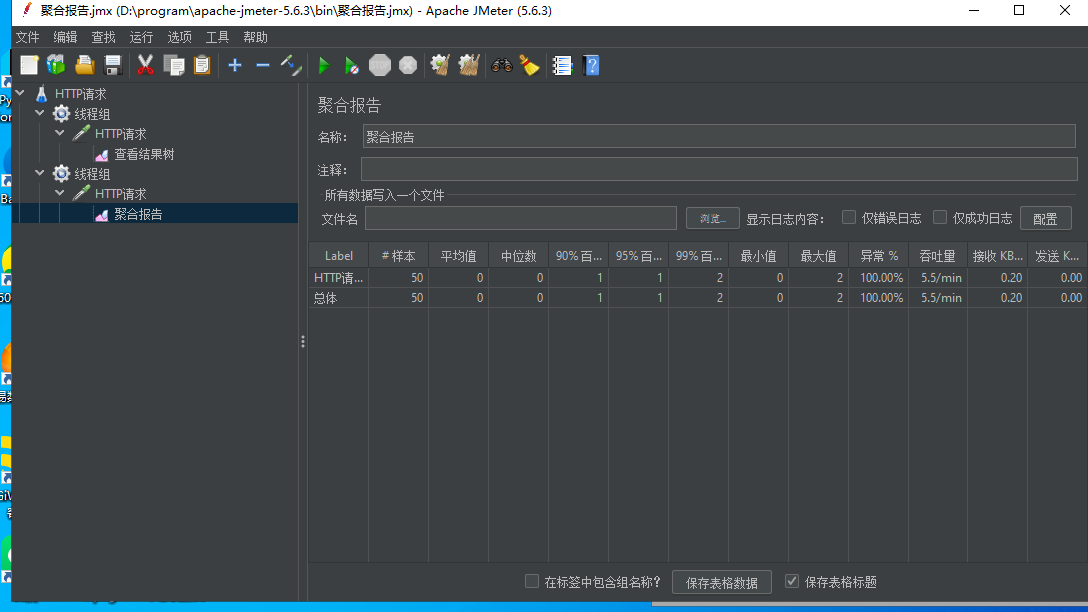Screen dimensions: 1088x612
Task: Save the test plan via toolbar icon
Action: pos(113,65)
